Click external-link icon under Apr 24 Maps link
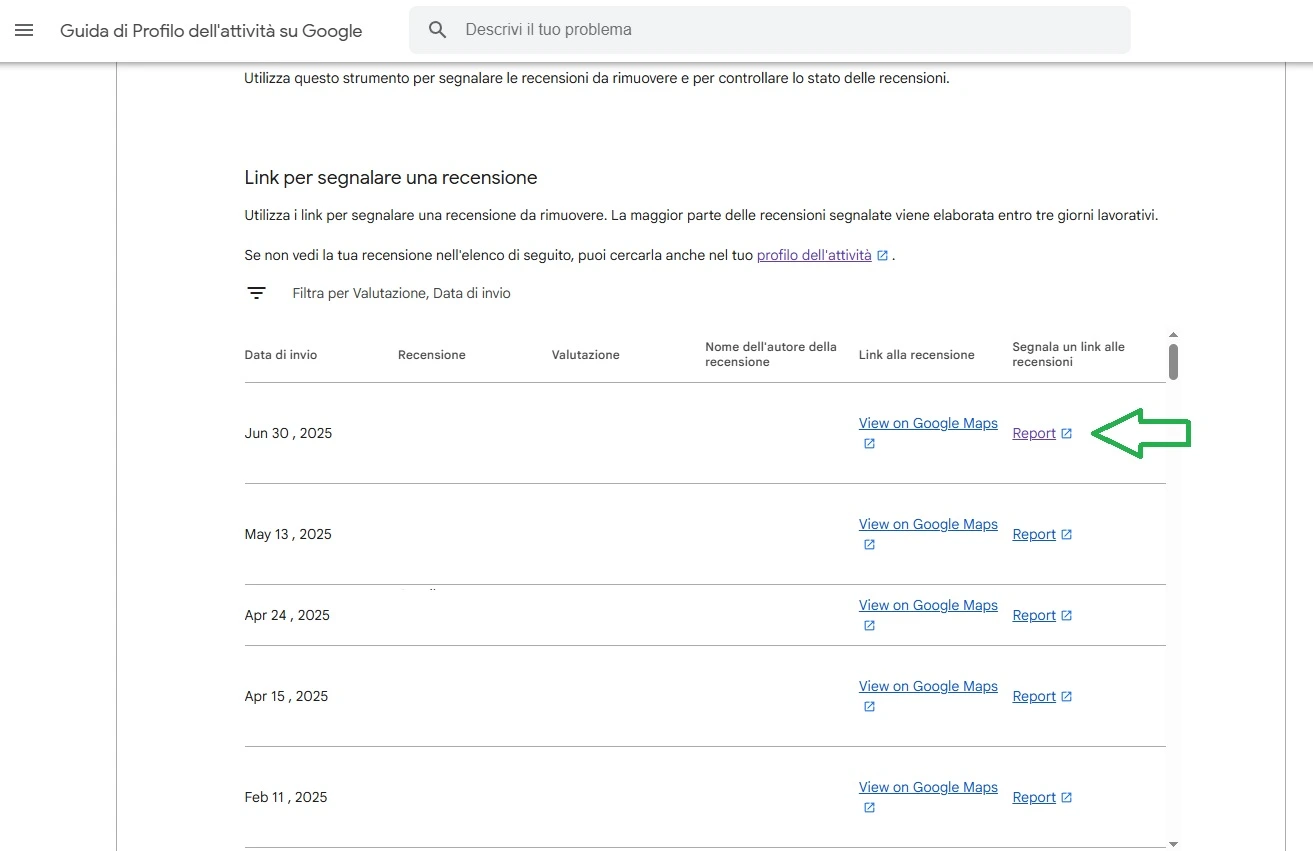Viewport: 1313px width, 851px height. pos(869,626)
